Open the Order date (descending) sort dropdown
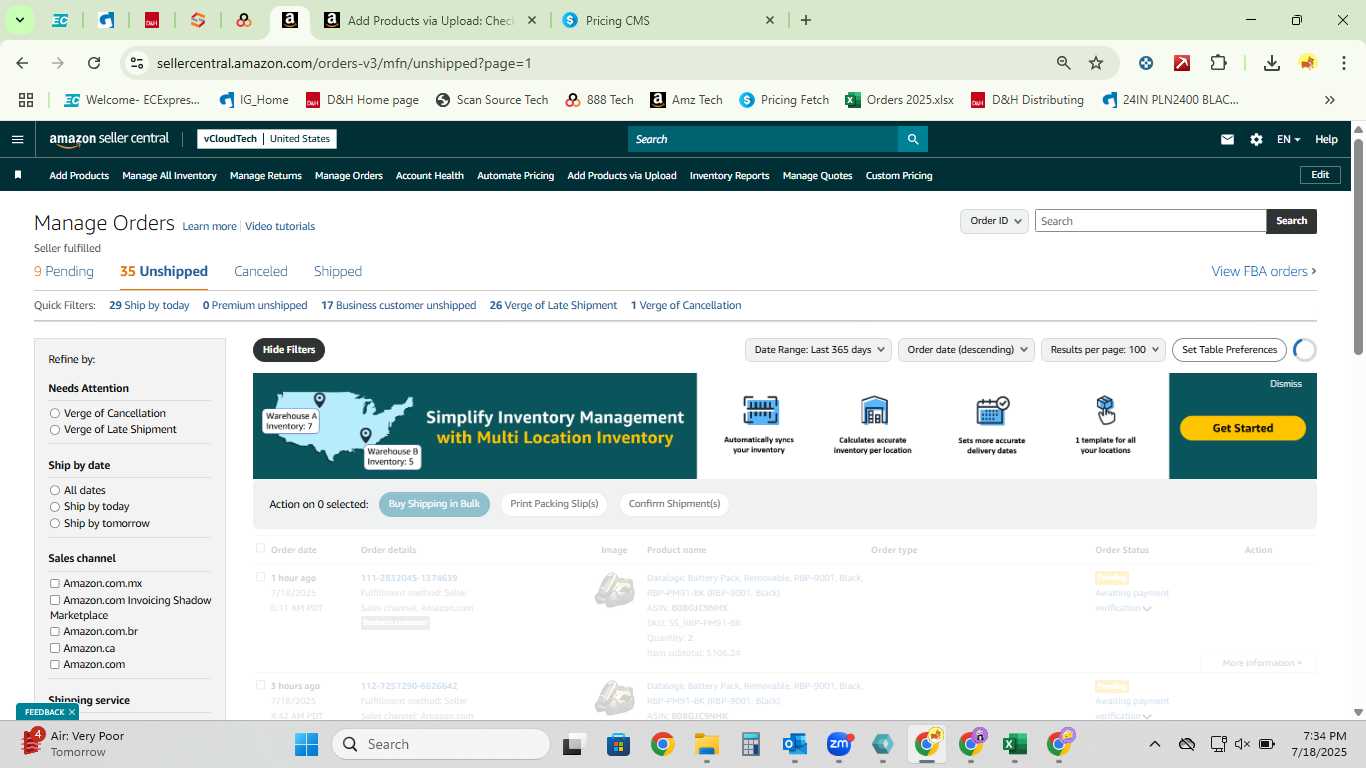The width and height of the screenshot is (1366, 768). point(967,349)
